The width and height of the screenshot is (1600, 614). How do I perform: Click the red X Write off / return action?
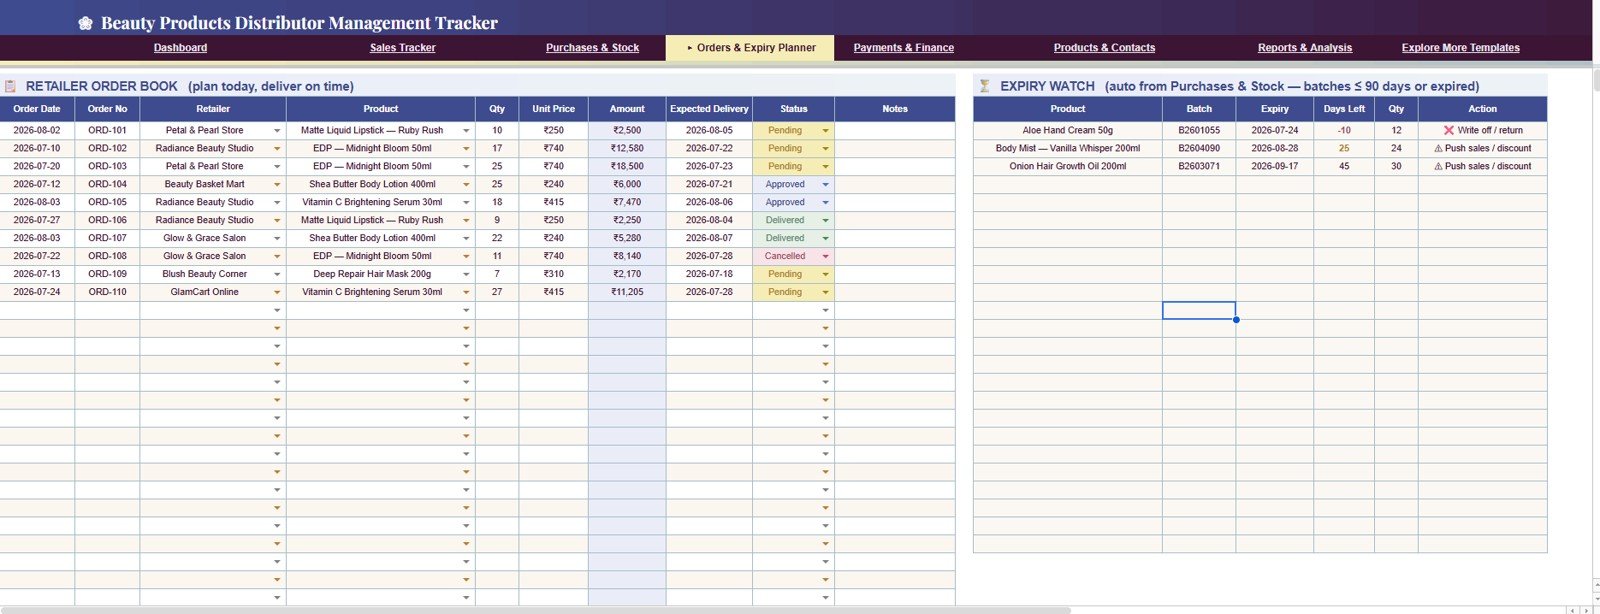[x=1483, y=130]
